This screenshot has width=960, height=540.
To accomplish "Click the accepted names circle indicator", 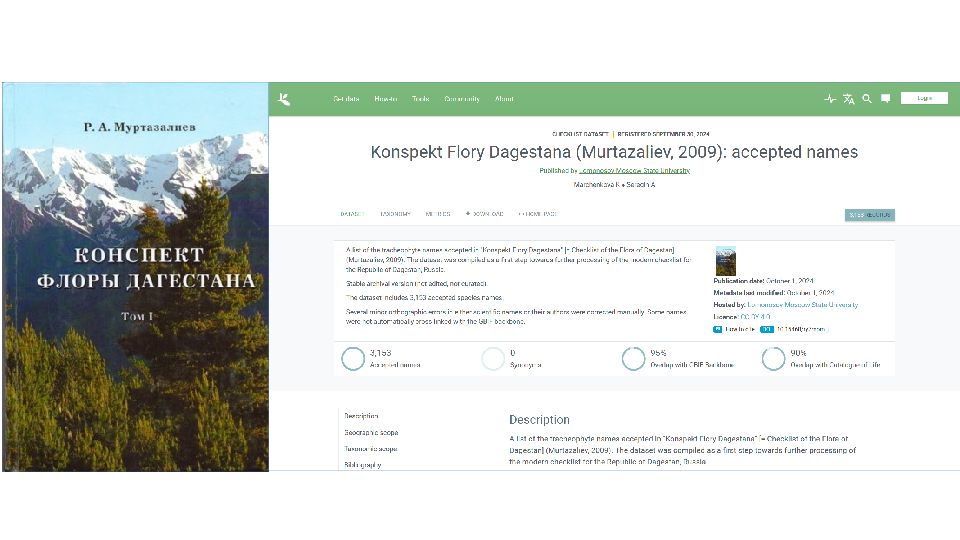I will [353, 359].
